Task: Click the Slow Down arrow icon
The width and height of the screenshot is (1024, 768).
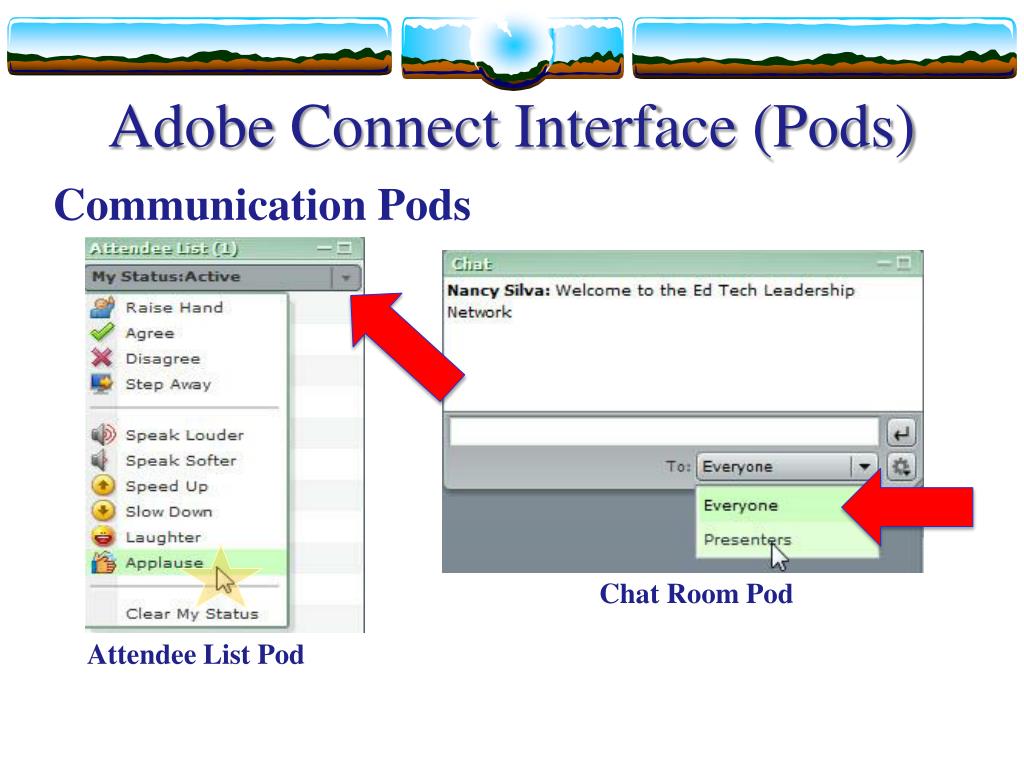Action: point(103,511)
